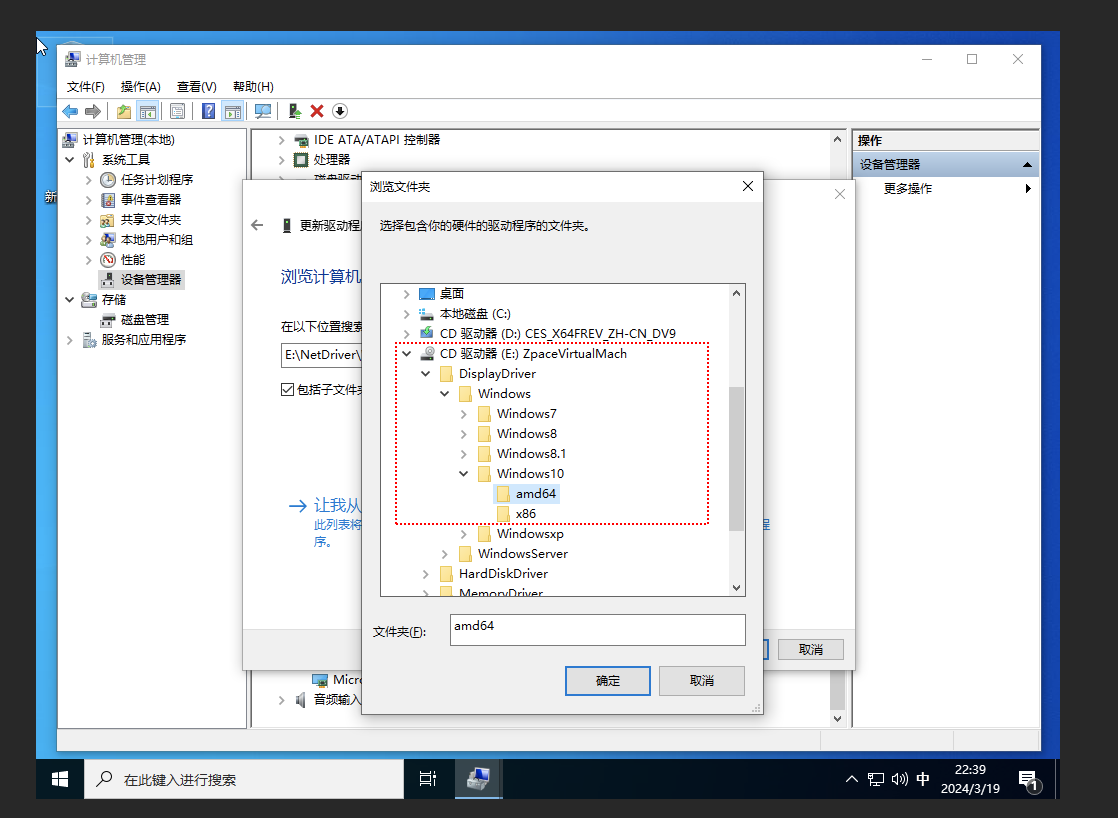1118x818 pixels.
Task: Click the Disable device down-arrow icon
Action: (x=338, y=110)
